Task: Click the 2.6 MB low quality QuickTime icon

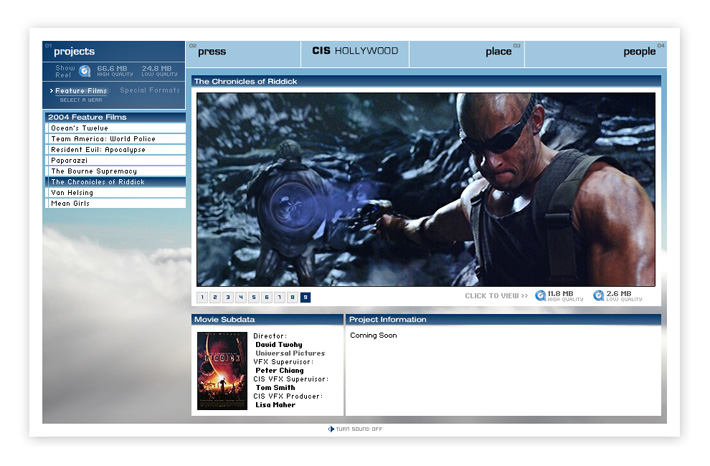Action: click(598, 296)
